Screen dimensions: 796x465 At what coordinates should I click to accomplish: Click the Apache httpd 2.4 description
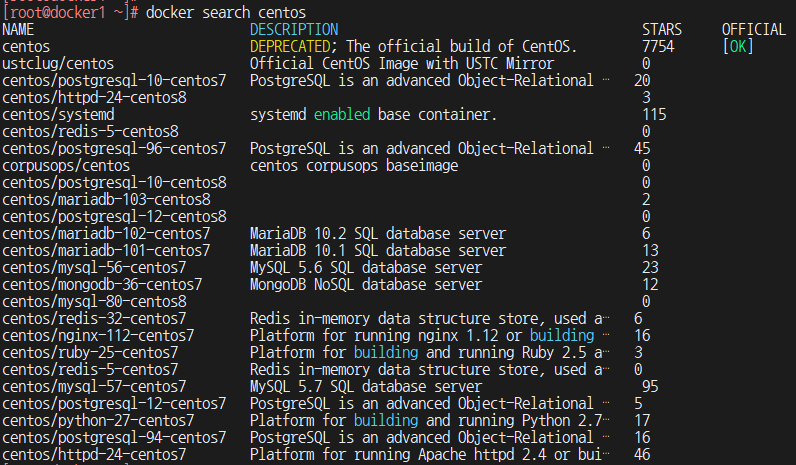click(429, 455)
